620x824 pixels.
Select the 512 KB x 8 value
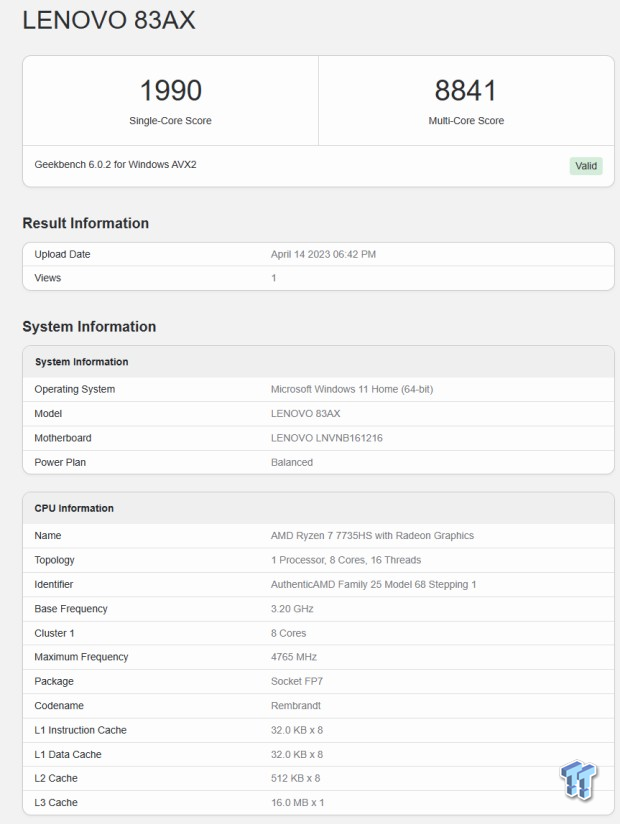click(x=295, y=778)
